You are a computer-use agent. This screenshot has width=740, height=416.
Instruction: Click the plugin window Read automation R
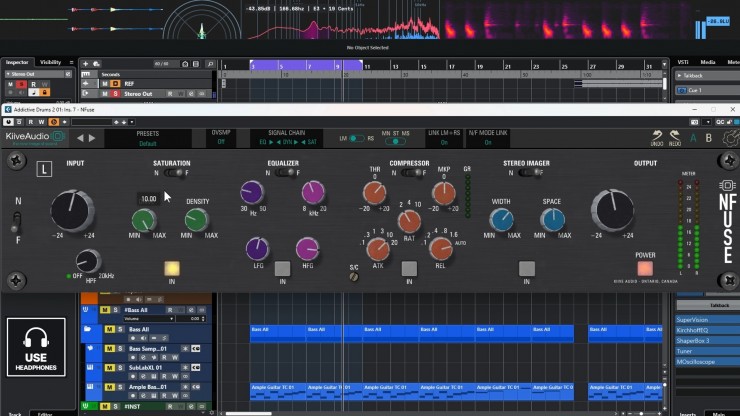tap(31, 122)
